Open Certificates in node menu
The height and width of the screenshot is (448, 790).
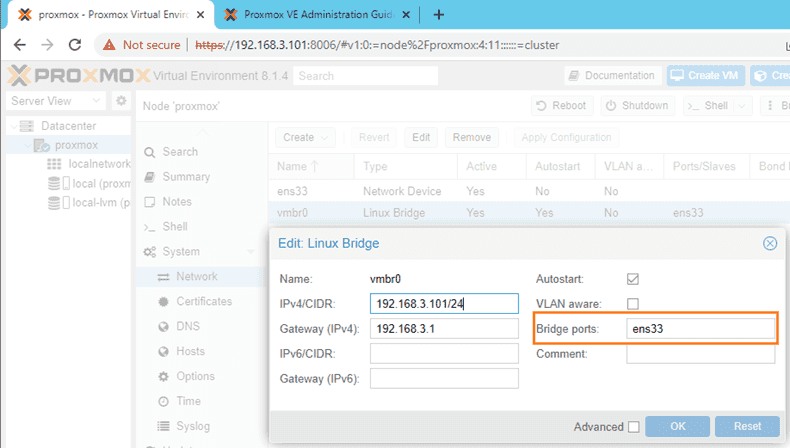click(200, 301)
